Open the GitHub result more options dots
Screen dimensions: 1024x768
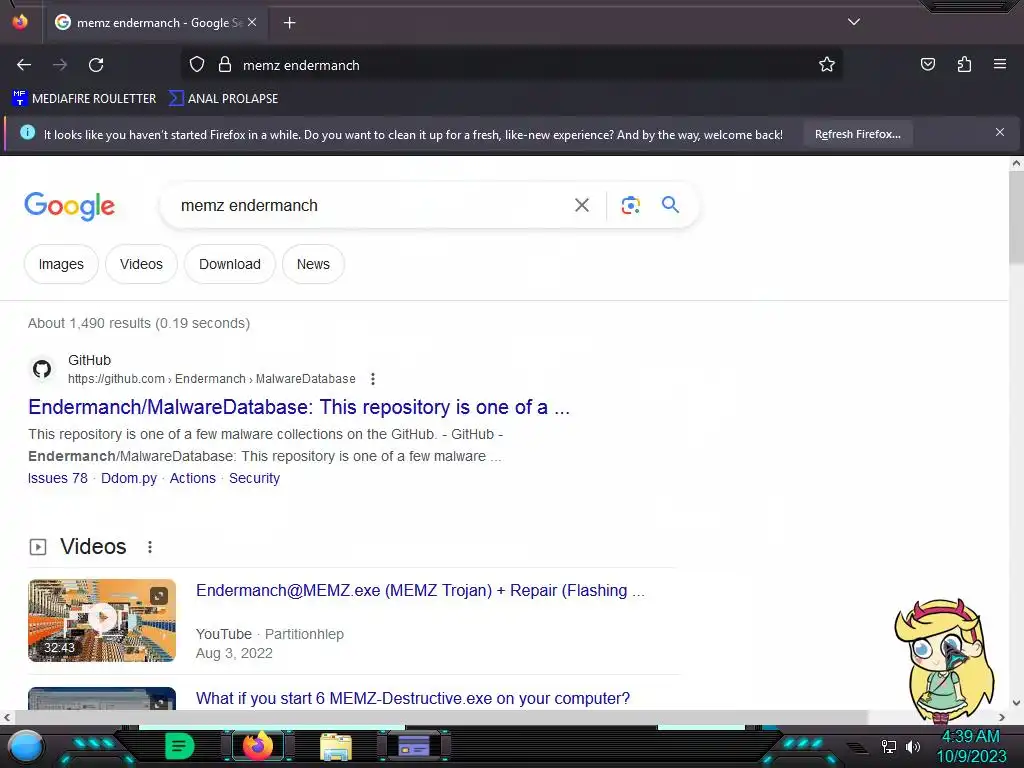point(372,379)
